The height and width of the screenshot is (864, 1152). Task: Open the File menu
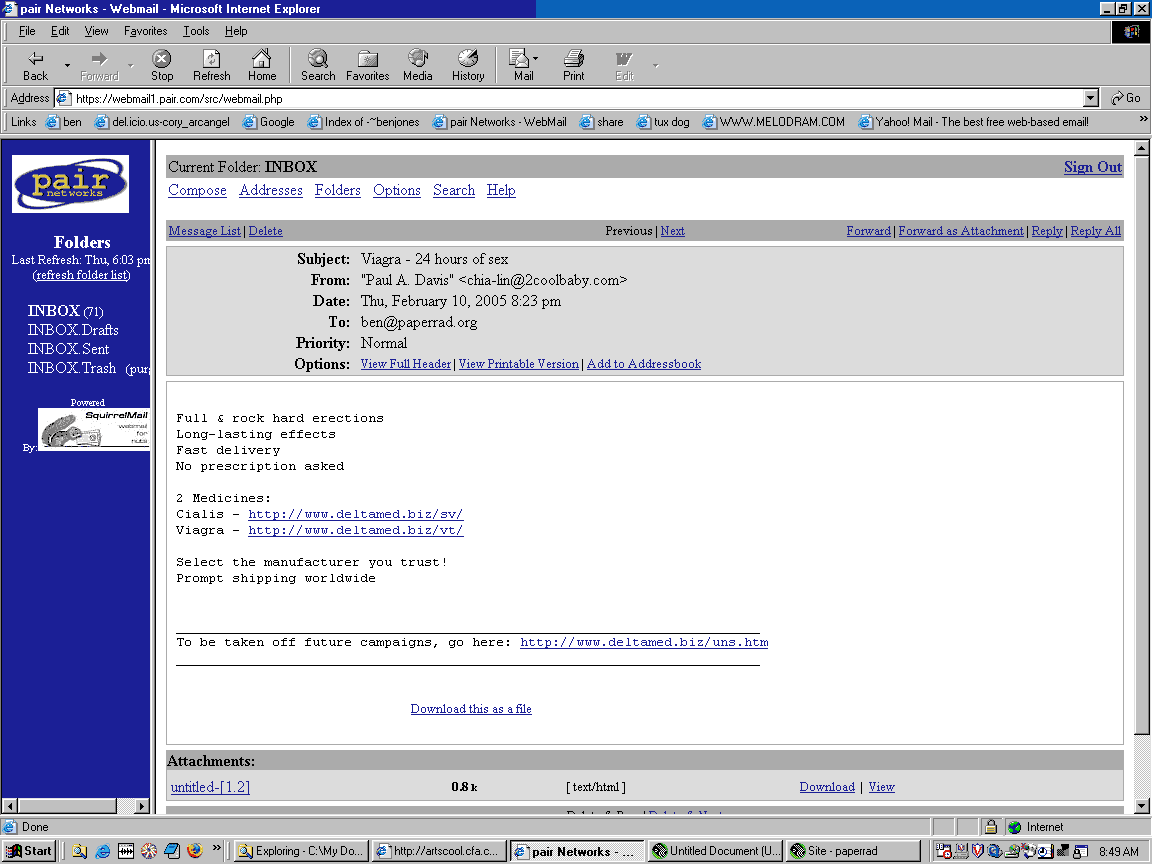pos(26,31)
